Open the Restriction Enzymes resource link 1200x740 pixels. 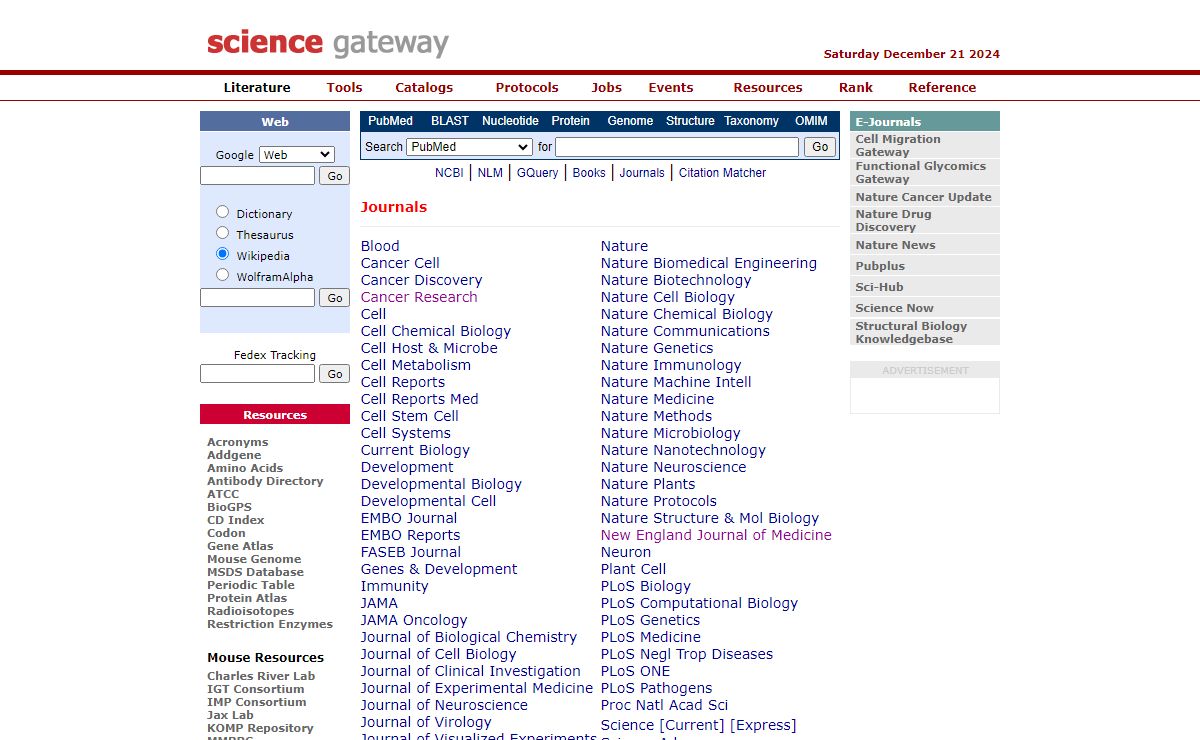(270, 624)
